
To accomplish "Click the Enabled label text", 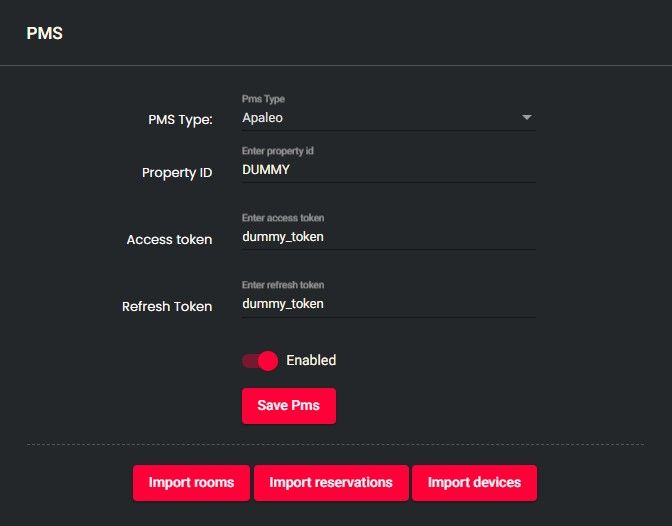I will pyautogui.click(x=311, y=360).
